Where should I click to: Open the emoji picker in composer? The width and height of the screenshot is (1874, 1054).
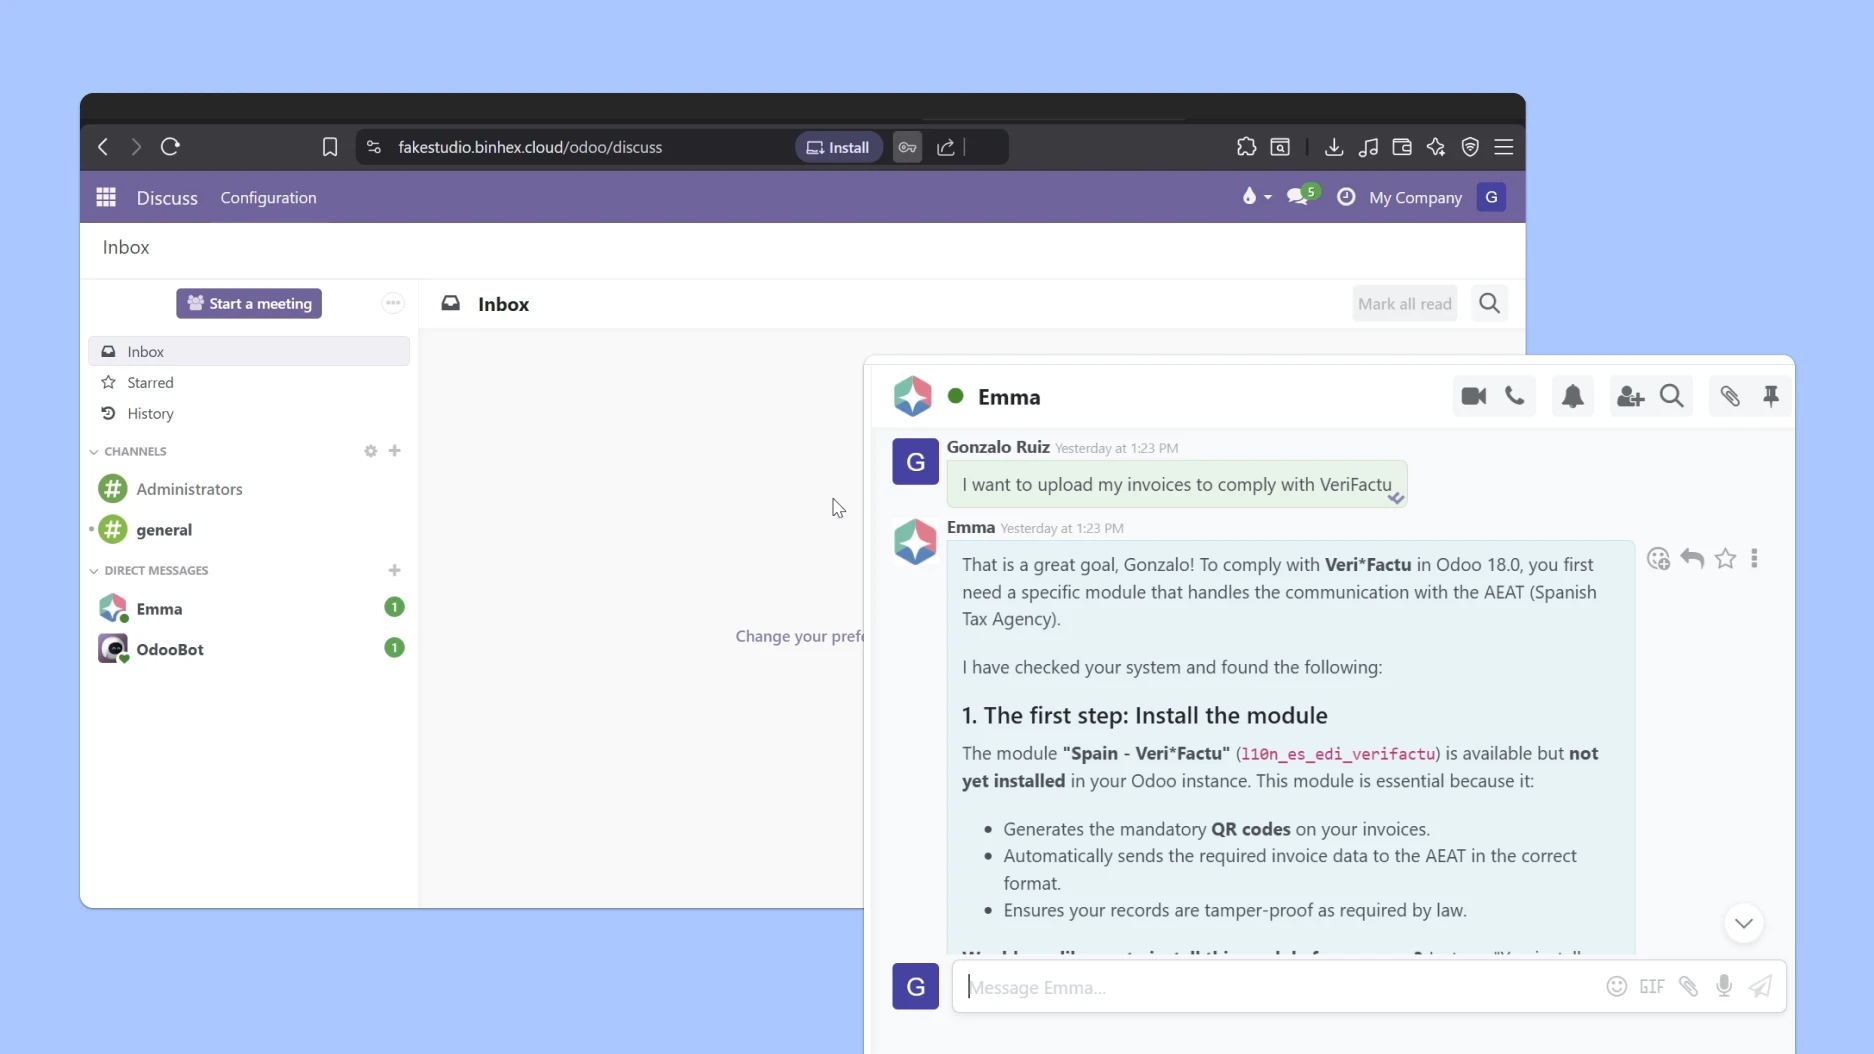(x=1617, y=986)
